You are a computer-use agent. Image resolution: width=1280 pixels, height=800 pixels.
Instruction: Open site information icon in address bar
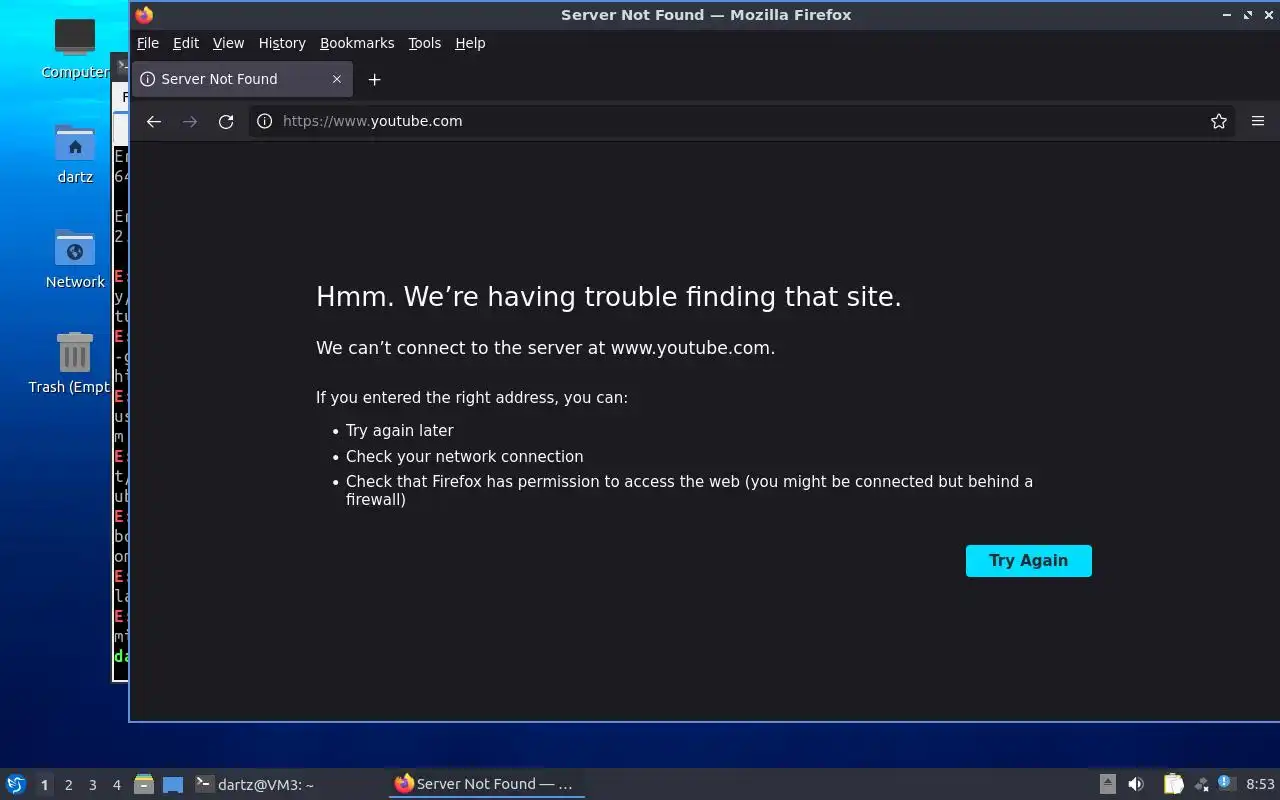(x=264, y=121)
